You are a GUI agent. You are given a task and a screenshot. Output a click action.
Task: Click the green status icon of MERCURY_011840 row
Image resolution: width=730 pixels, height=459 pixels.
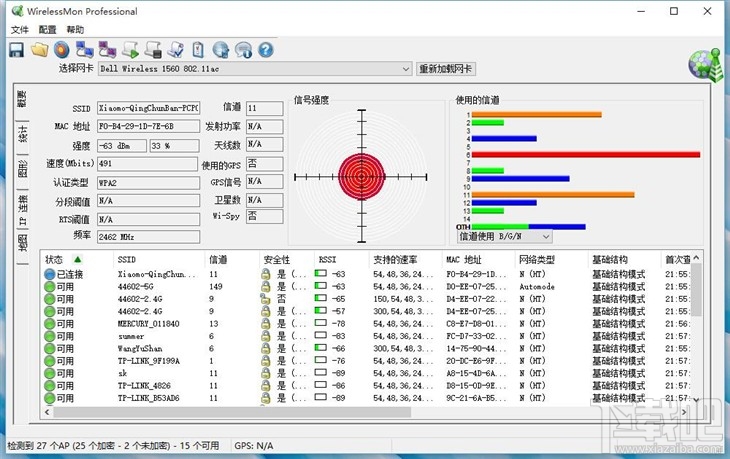[50, 324]
